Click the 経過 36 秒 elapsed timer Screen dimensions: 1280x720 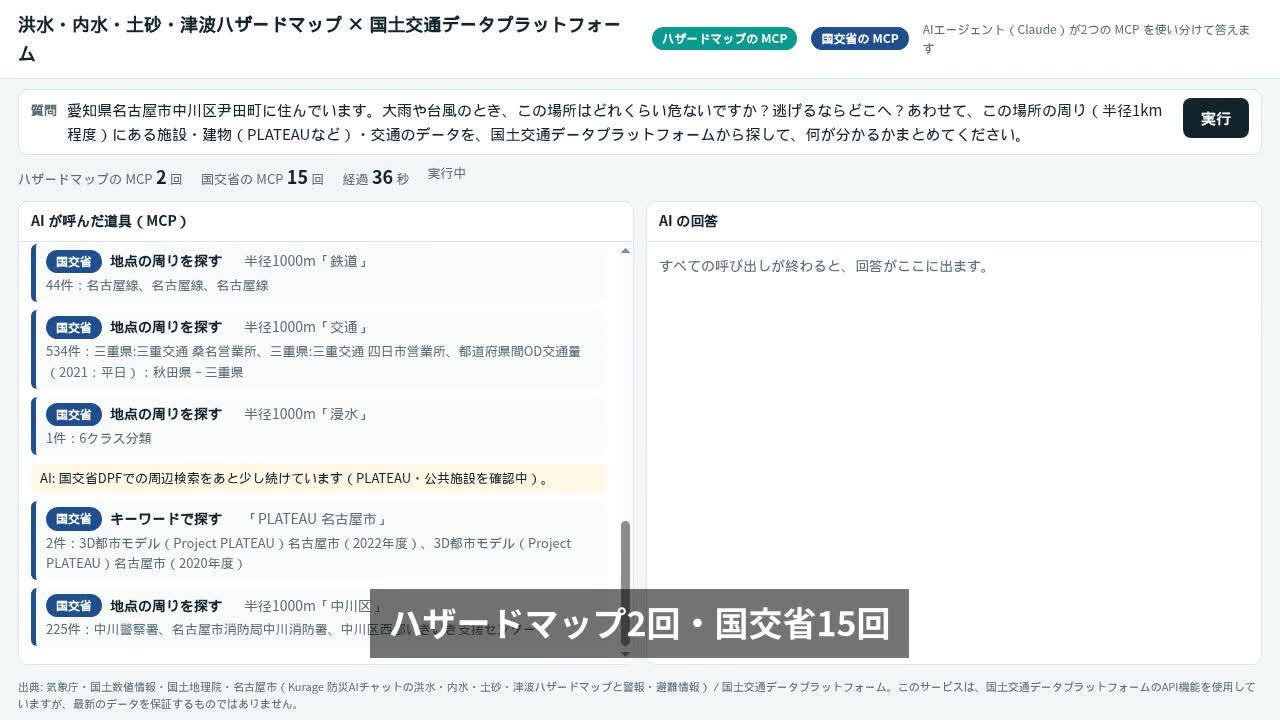pos(376,178)
